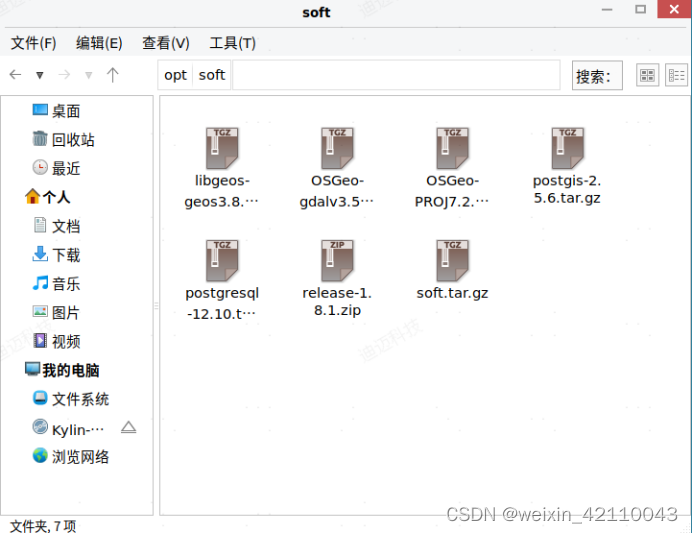This screenshot has width=693, height=533.
Task: Minimize the soft window
Action: coord(607,9)
